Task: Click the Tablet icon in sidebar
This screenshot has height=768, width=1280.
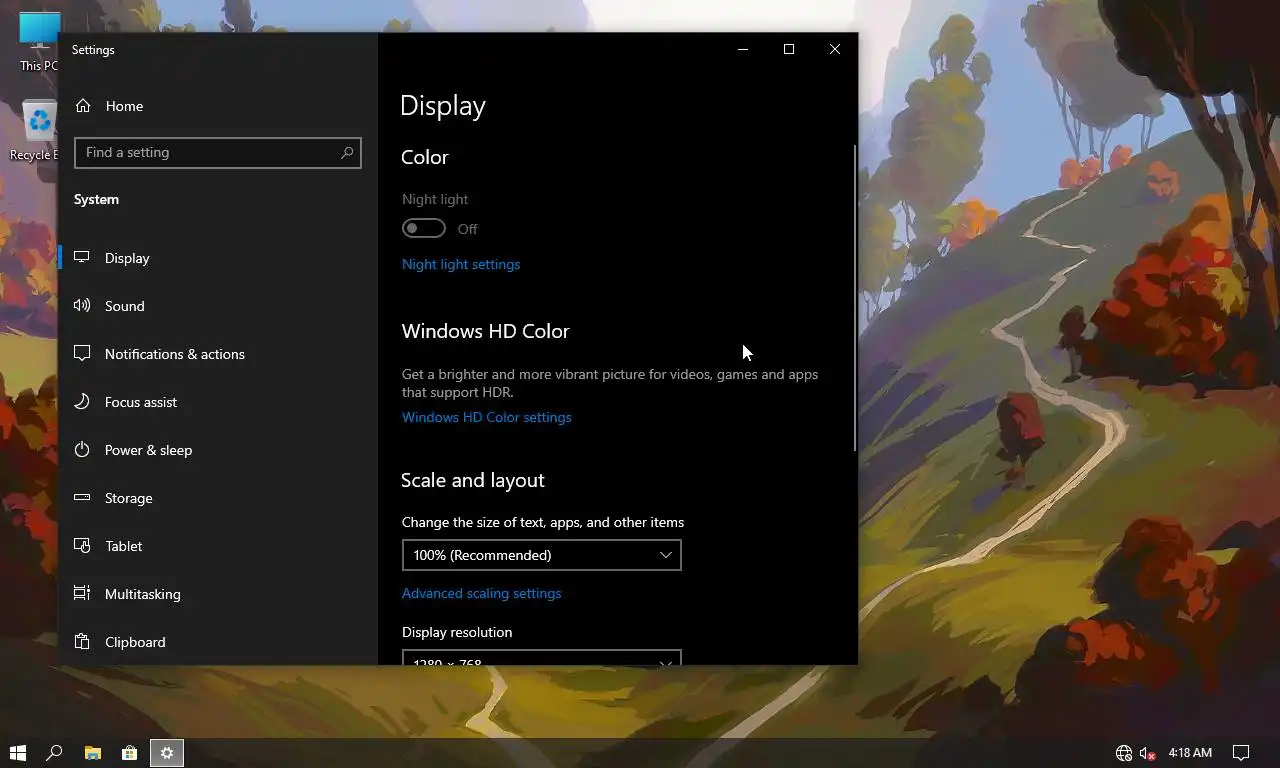Action: (x=82, y=546)
